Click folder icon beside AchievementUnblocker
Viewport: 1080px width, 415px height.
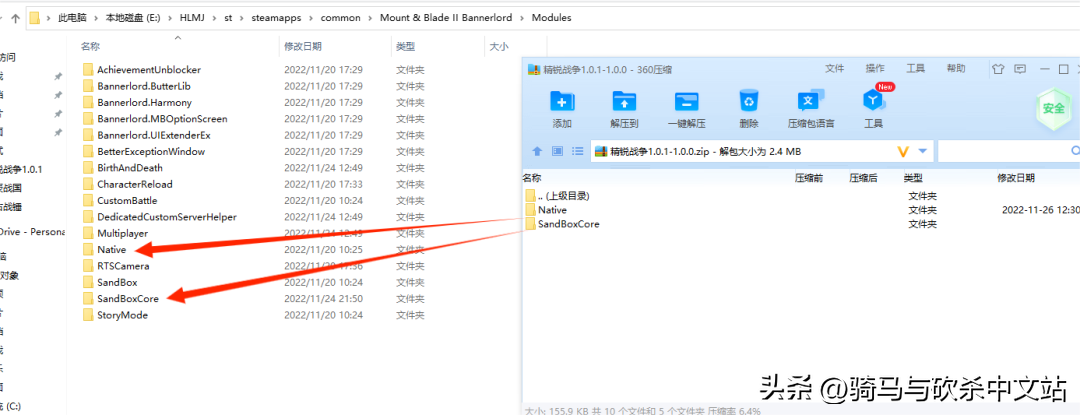pos(87,70)
